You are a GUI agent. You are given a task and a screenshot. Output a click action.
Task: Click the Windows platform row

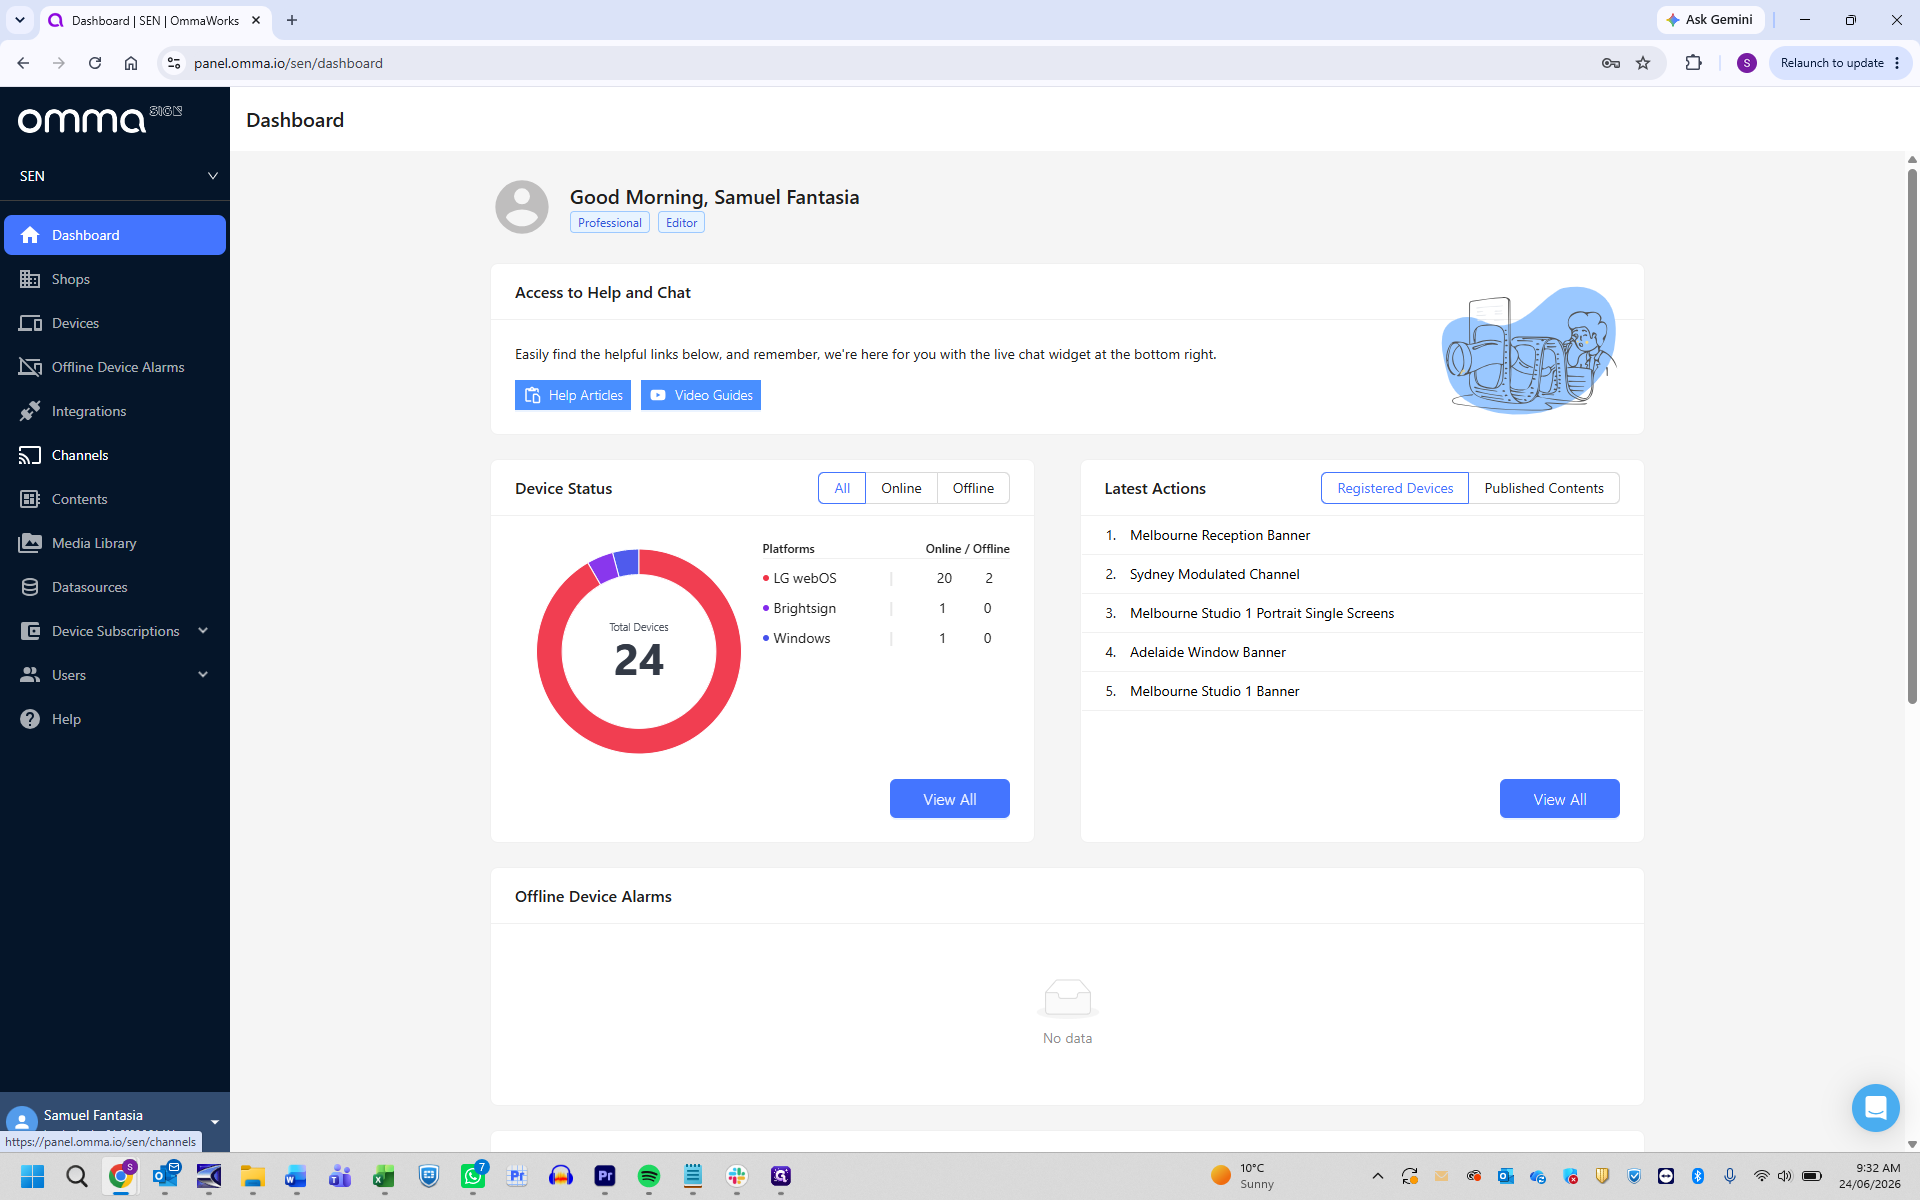[x=885, y=638]
